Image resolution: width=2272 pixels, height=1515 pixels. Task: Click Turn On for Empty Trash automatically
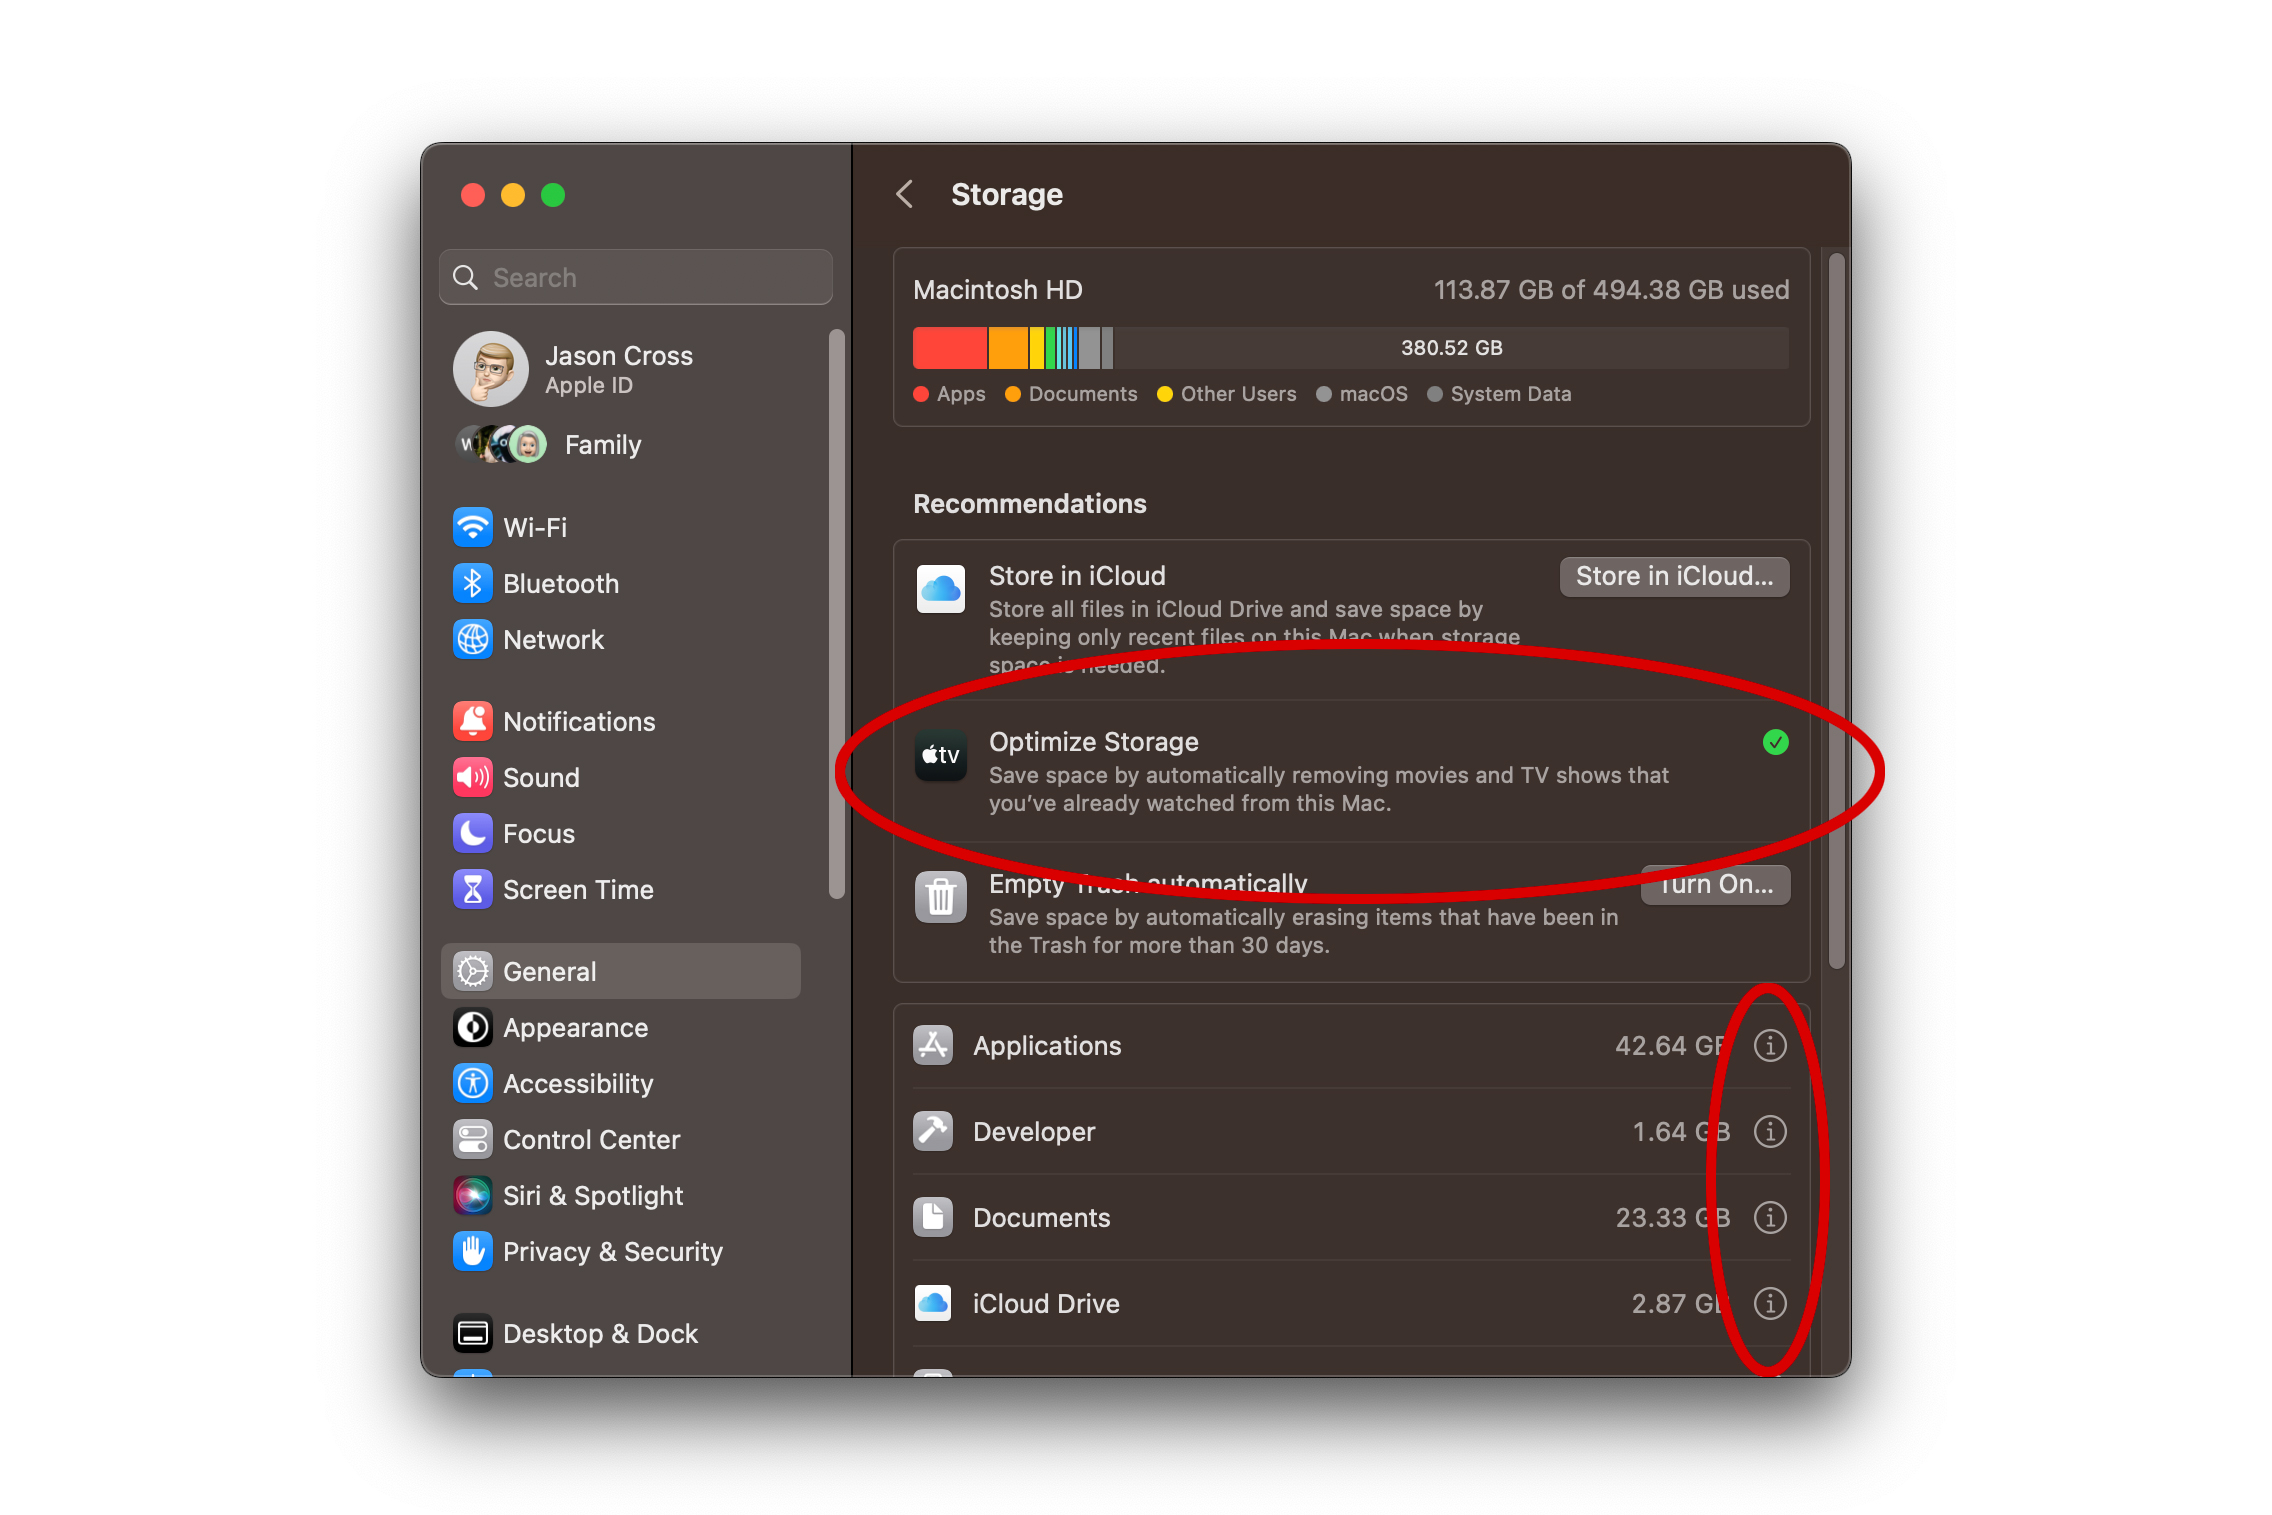pos(1714,884)
